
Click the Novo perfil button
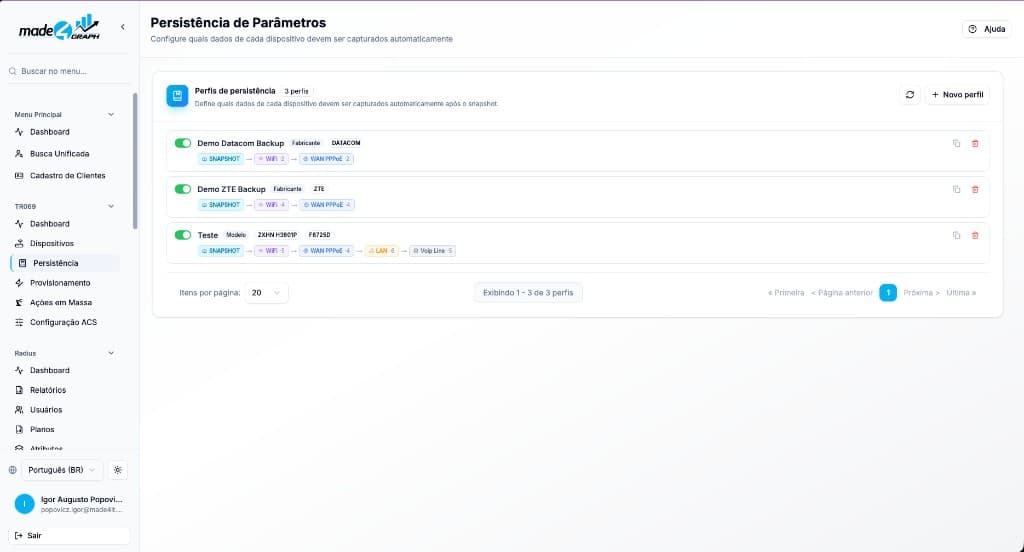click(957, 95)
